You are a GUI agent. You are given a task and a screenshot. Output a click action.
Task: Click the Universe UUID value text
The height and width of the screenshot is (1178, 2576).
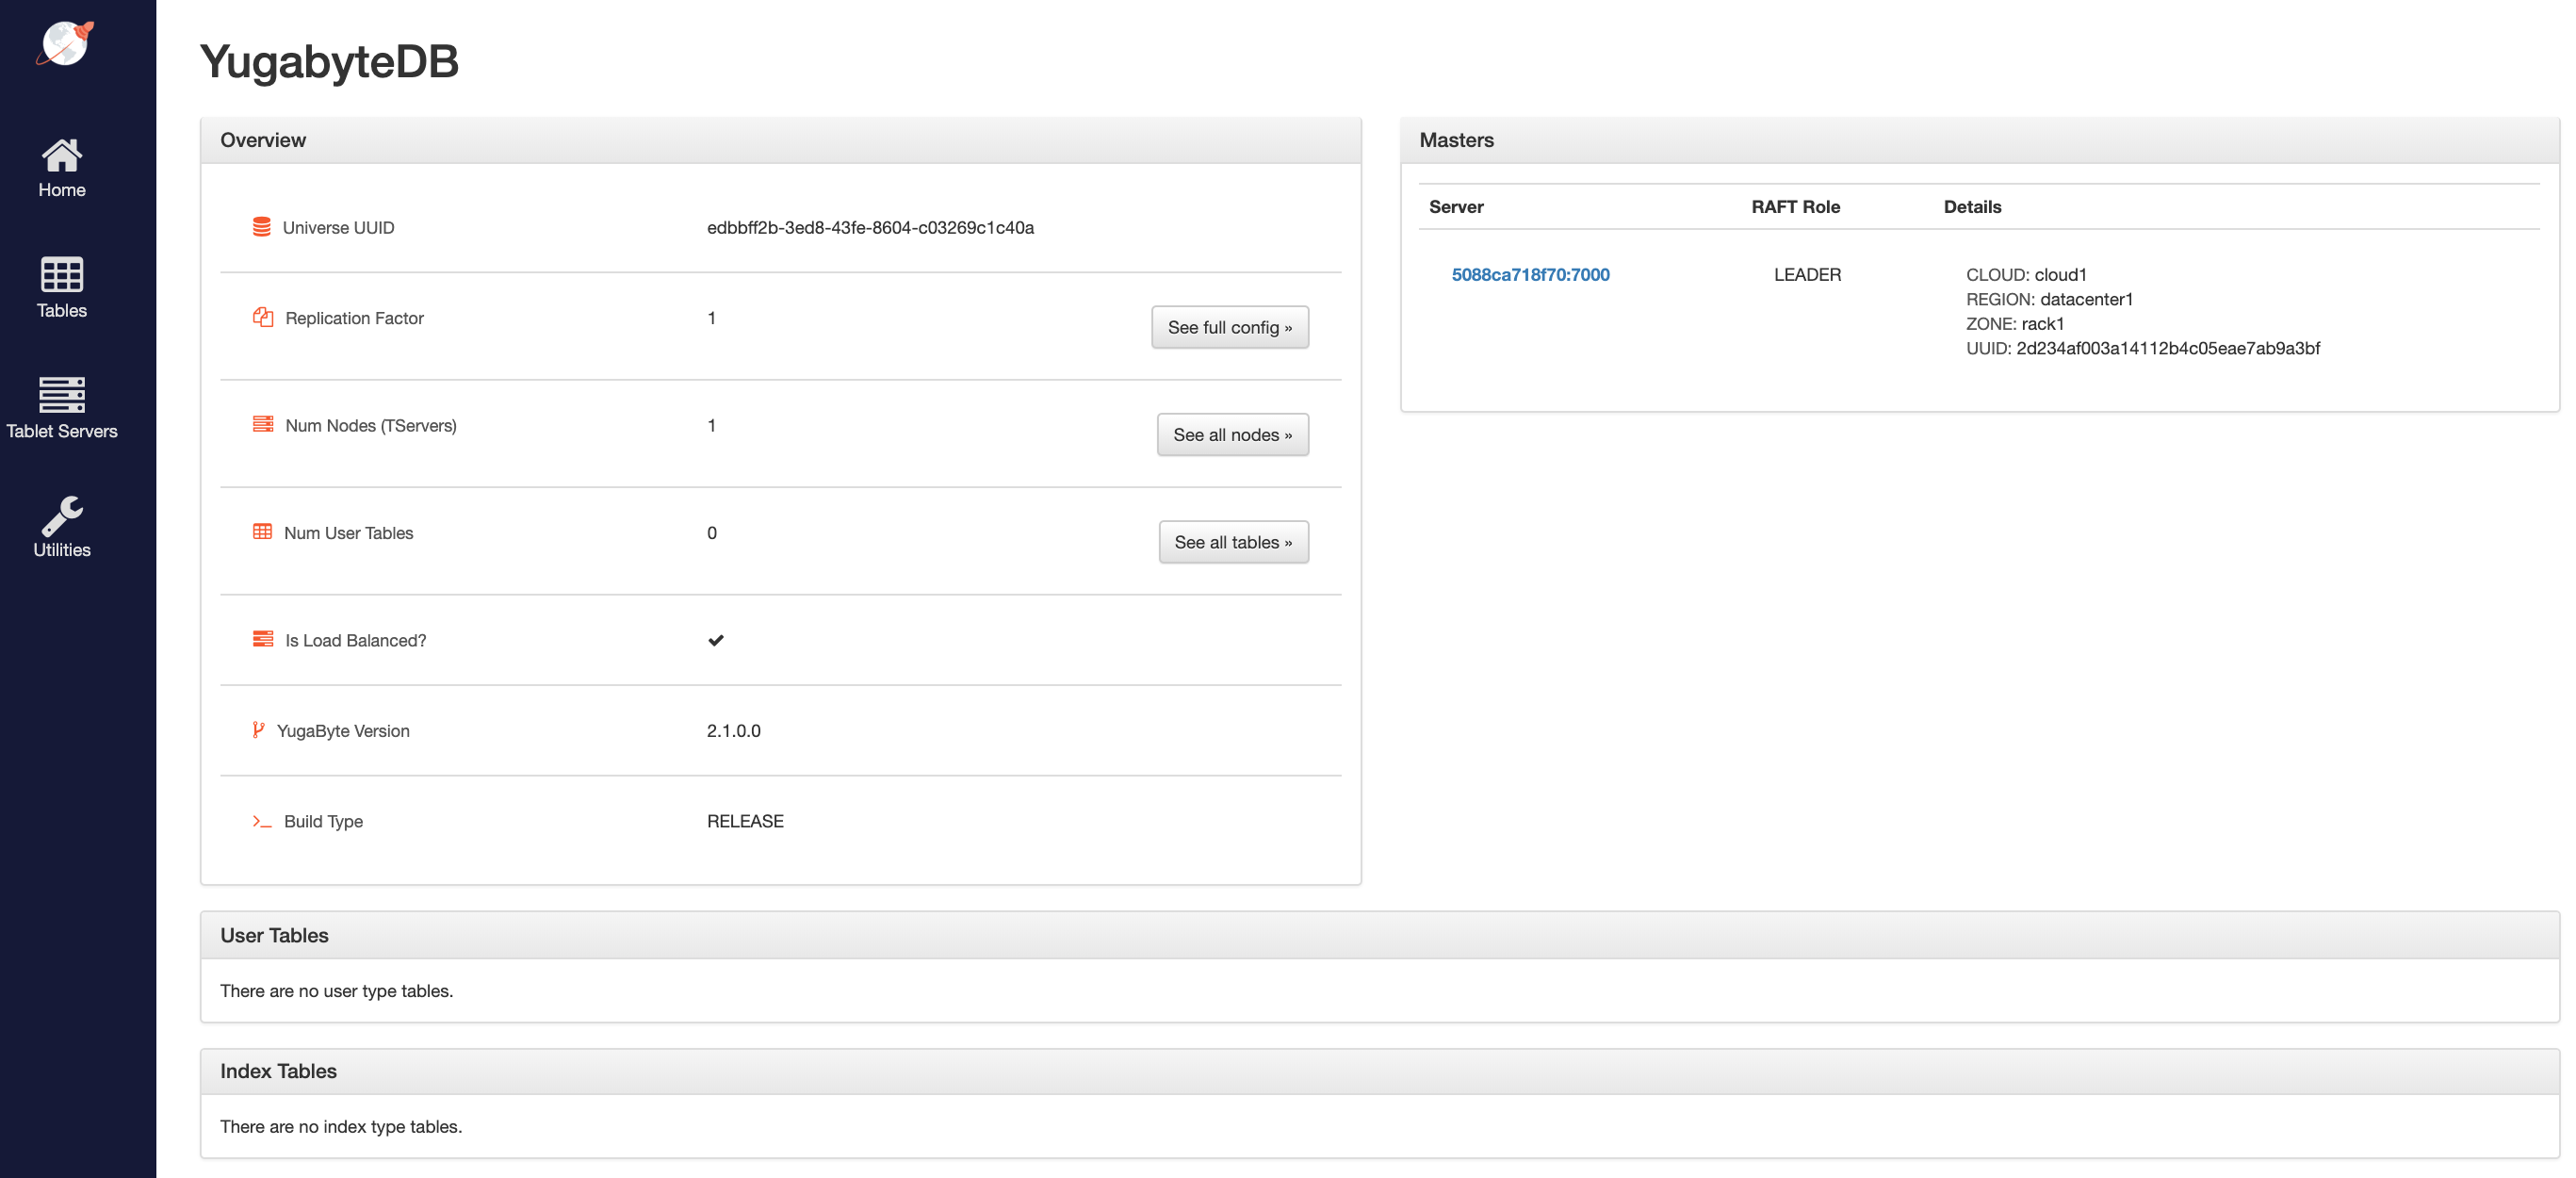click(x=870, y=227)
